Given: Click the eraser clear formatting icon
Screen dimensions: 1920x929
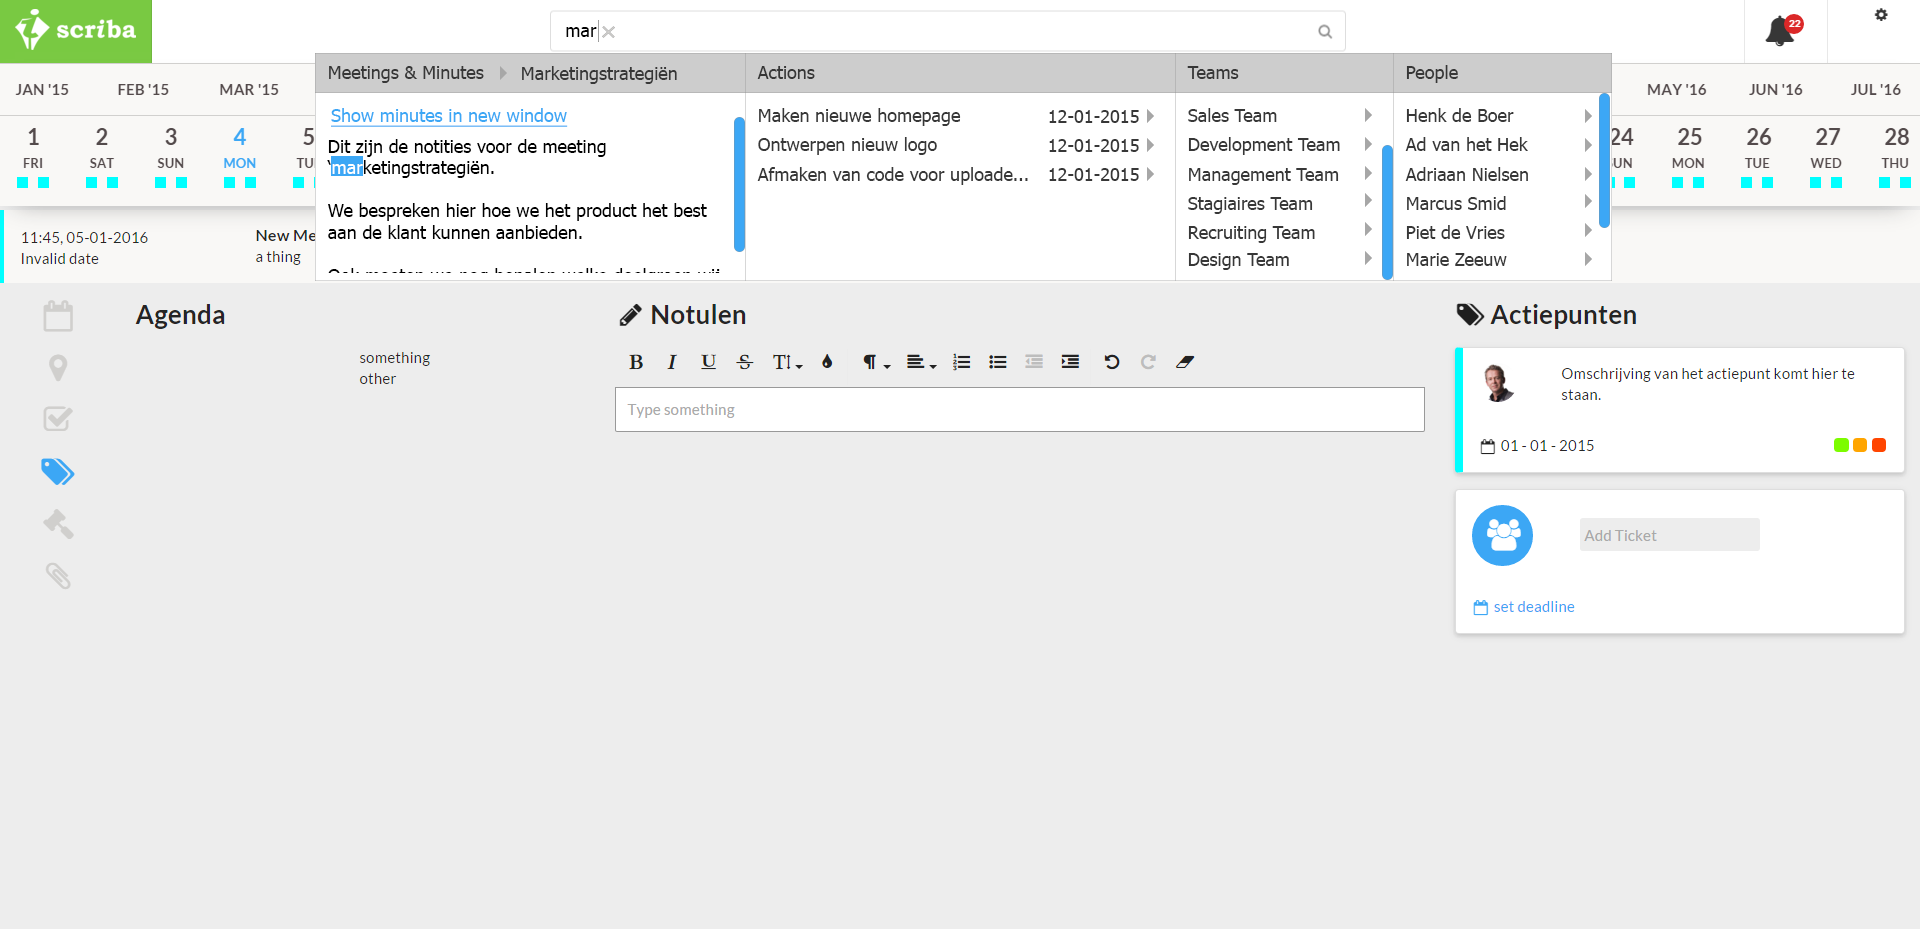Looking at the screenshot, I should click(x=1185, y=362).
